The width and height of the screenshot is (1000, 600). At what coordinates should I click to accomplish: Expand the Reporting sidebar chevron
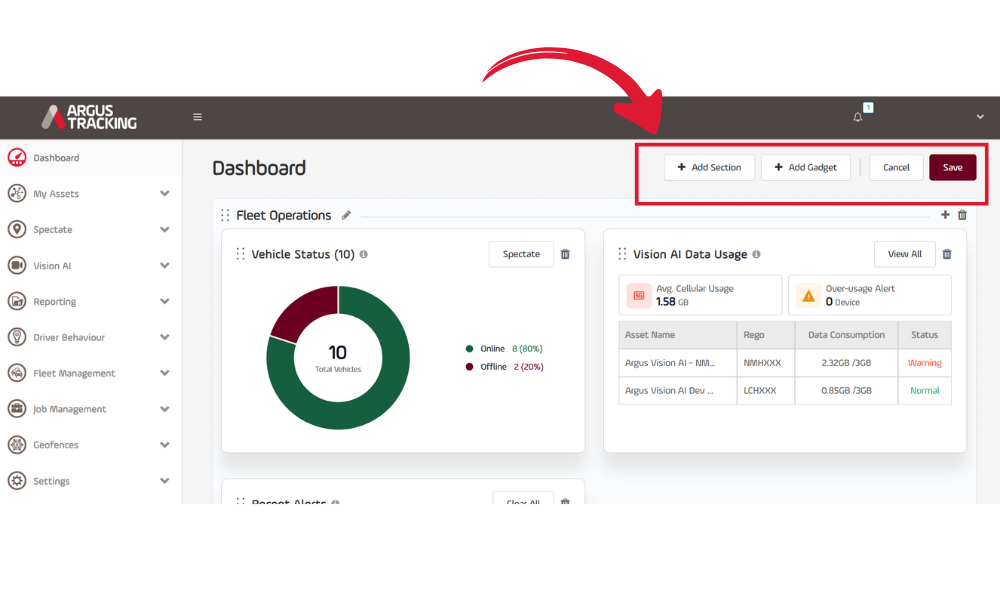[165, 301]
